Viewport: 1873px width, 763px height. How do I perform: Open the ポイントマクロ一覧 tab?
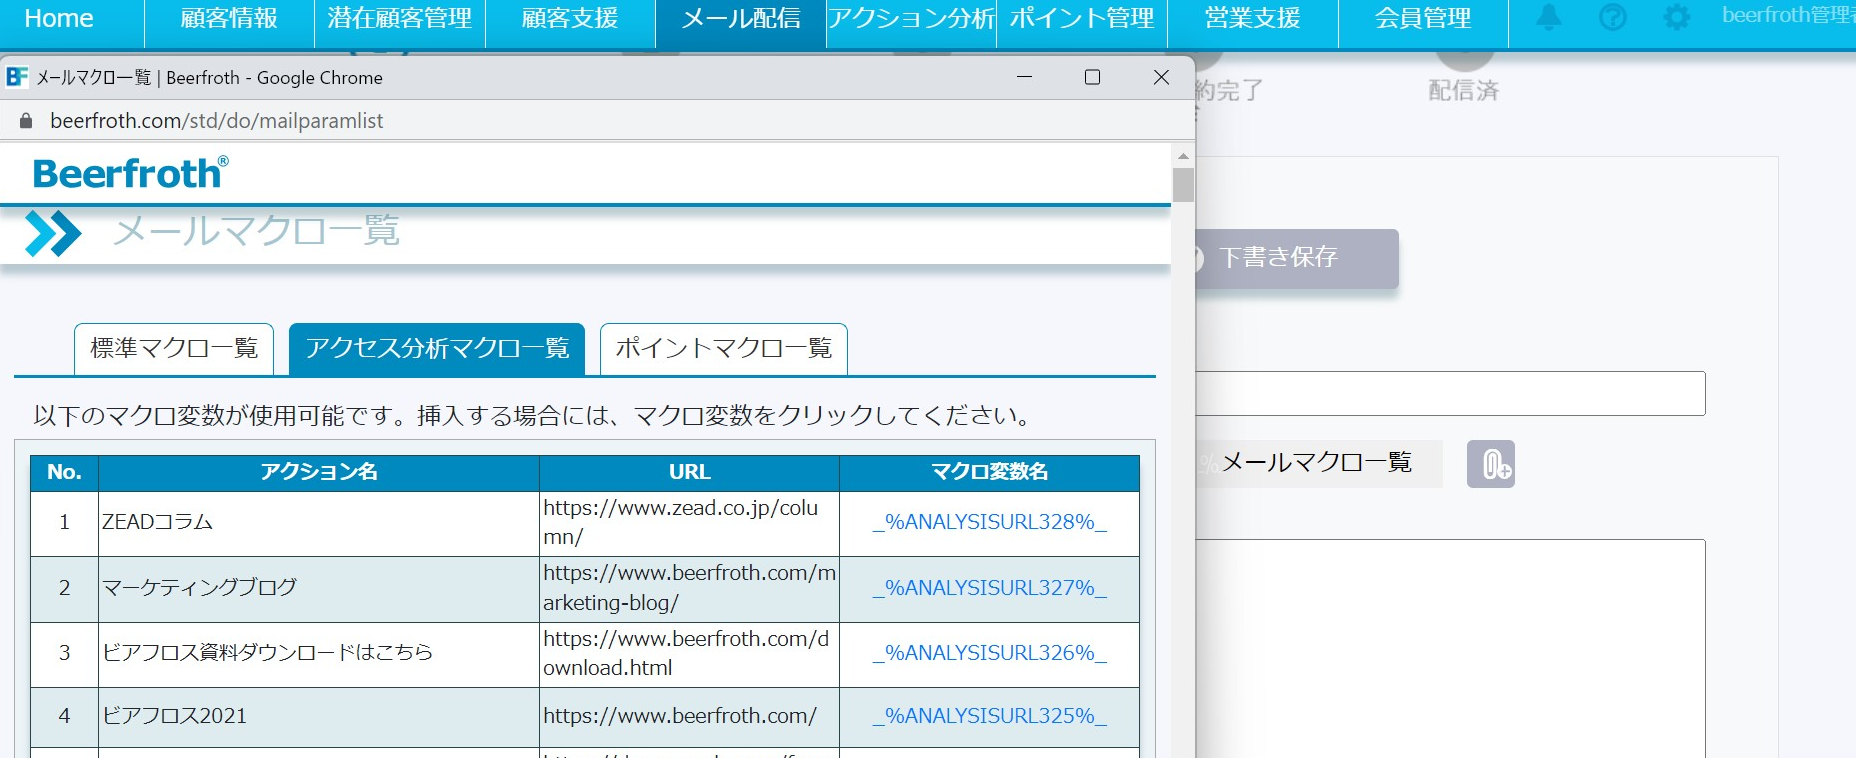click(723, 348)
